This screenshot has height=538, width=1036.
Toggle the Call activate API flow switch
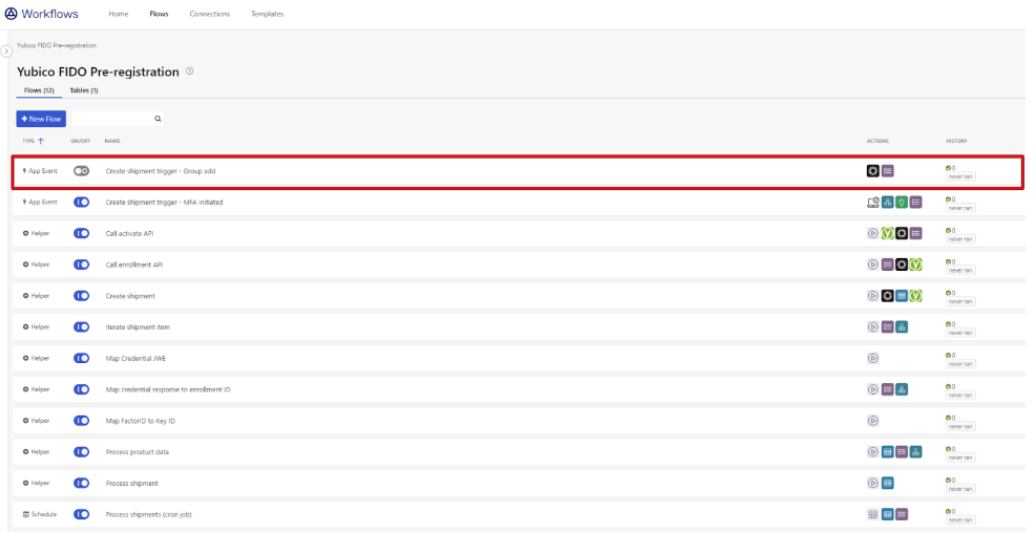click(81, 233)
